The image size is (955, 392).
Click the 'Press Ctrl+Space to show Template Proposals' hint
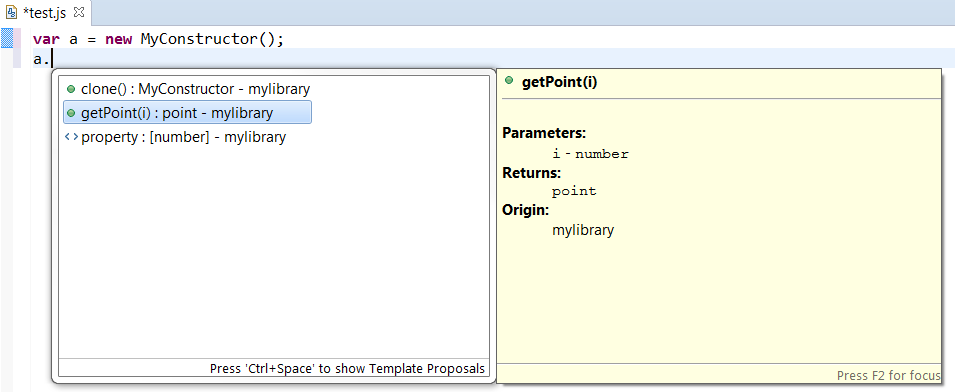pyautogui.click(x=347, y=368)
